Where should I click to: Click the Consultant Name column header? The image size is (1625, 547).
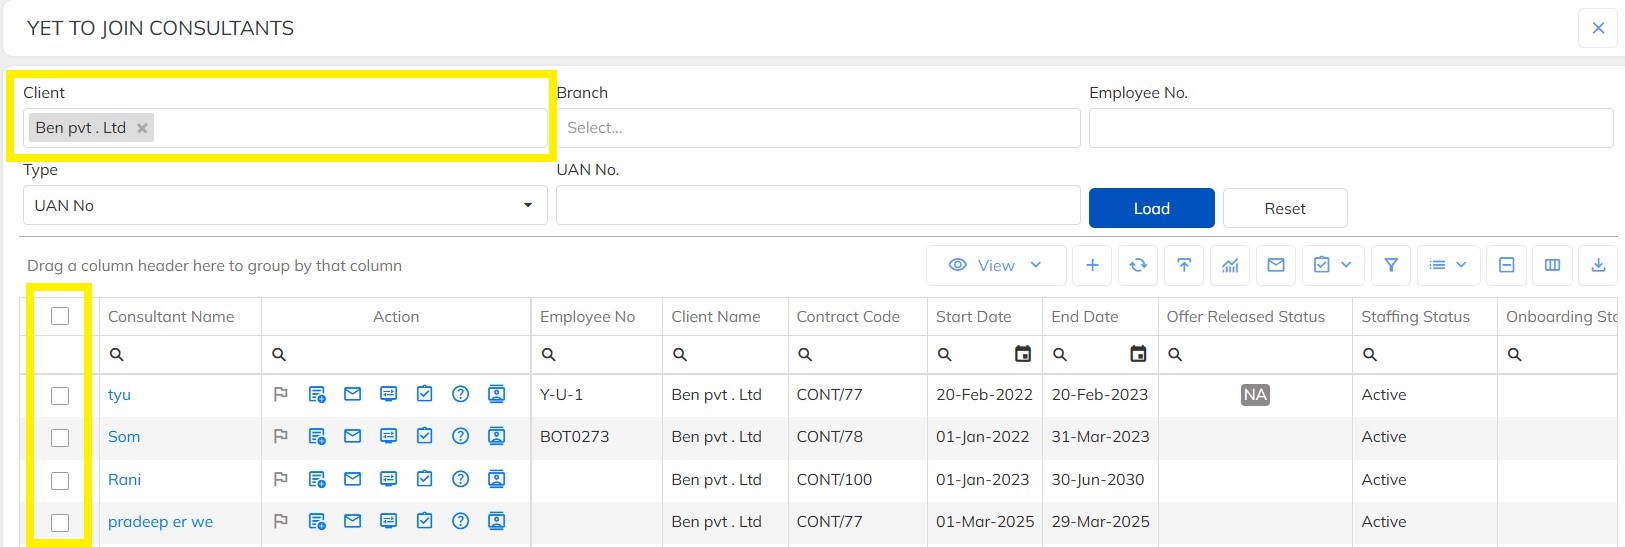[171, 317]
